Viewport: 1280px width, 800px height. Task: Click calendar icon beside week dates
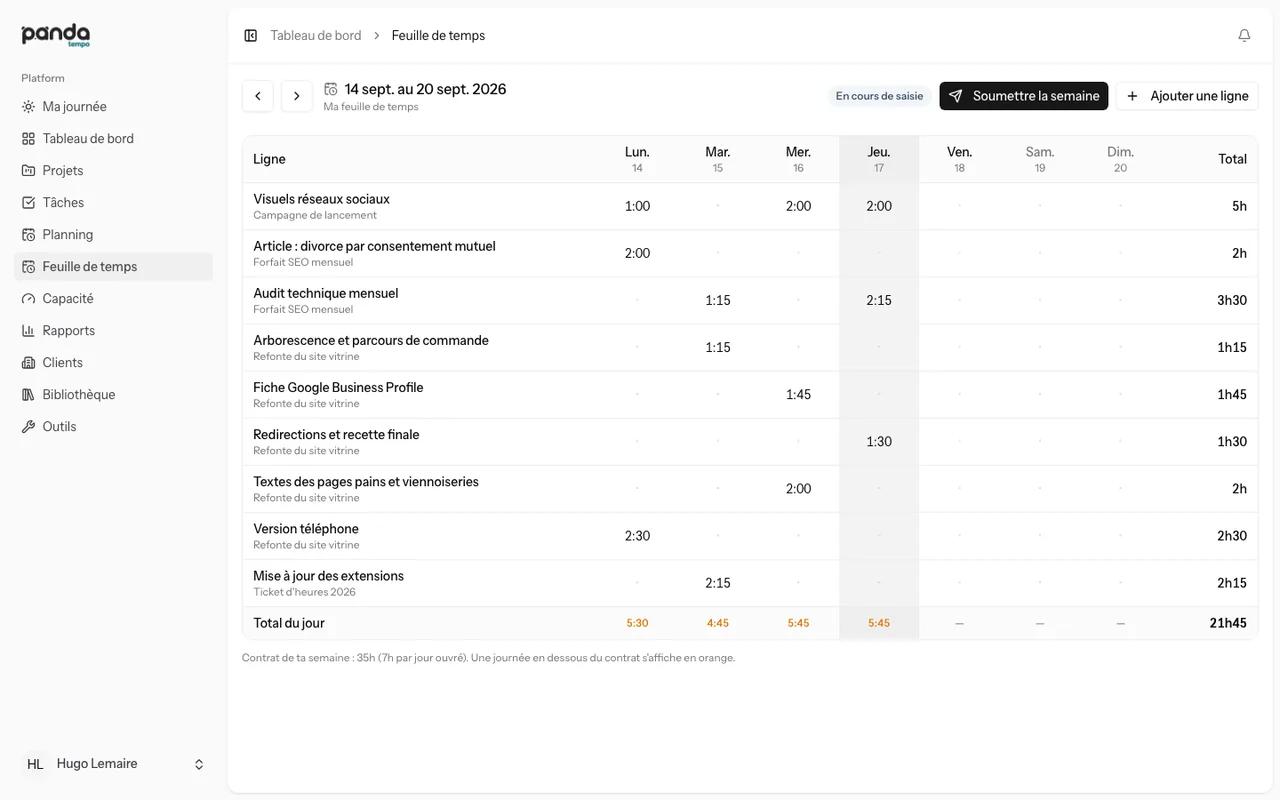point(331,89)
